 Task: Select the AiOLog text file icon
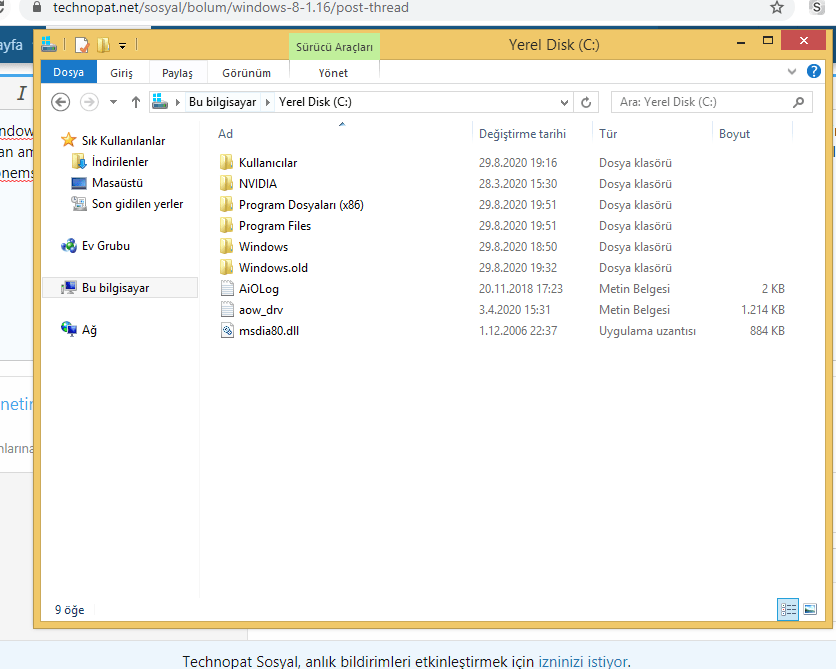[227, 288]
